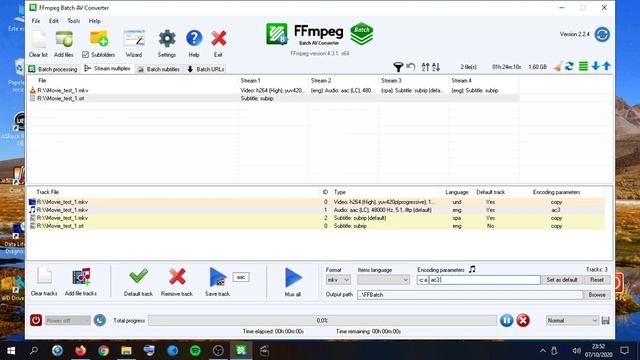Select the Movie_test_1.mkv file row

274,90
